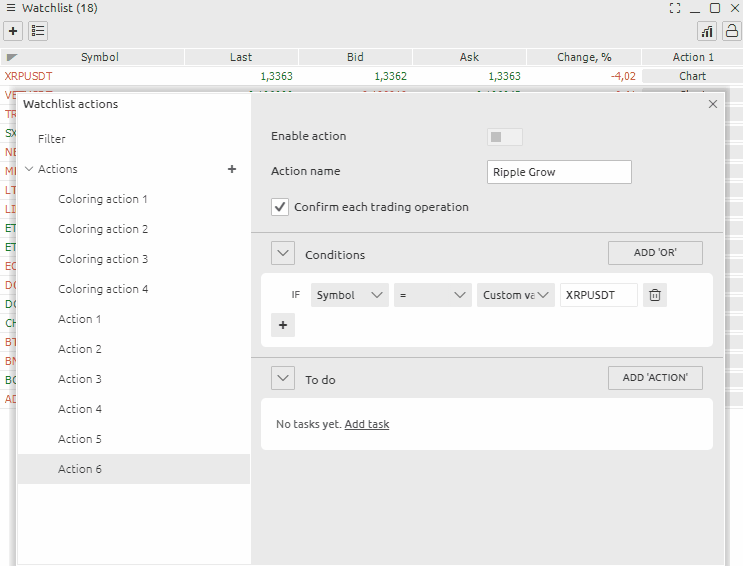The height and width of the screenshot is (566, 743).
Task: Open the Watchlist hamburger menu
Action: tap(10, 8)
